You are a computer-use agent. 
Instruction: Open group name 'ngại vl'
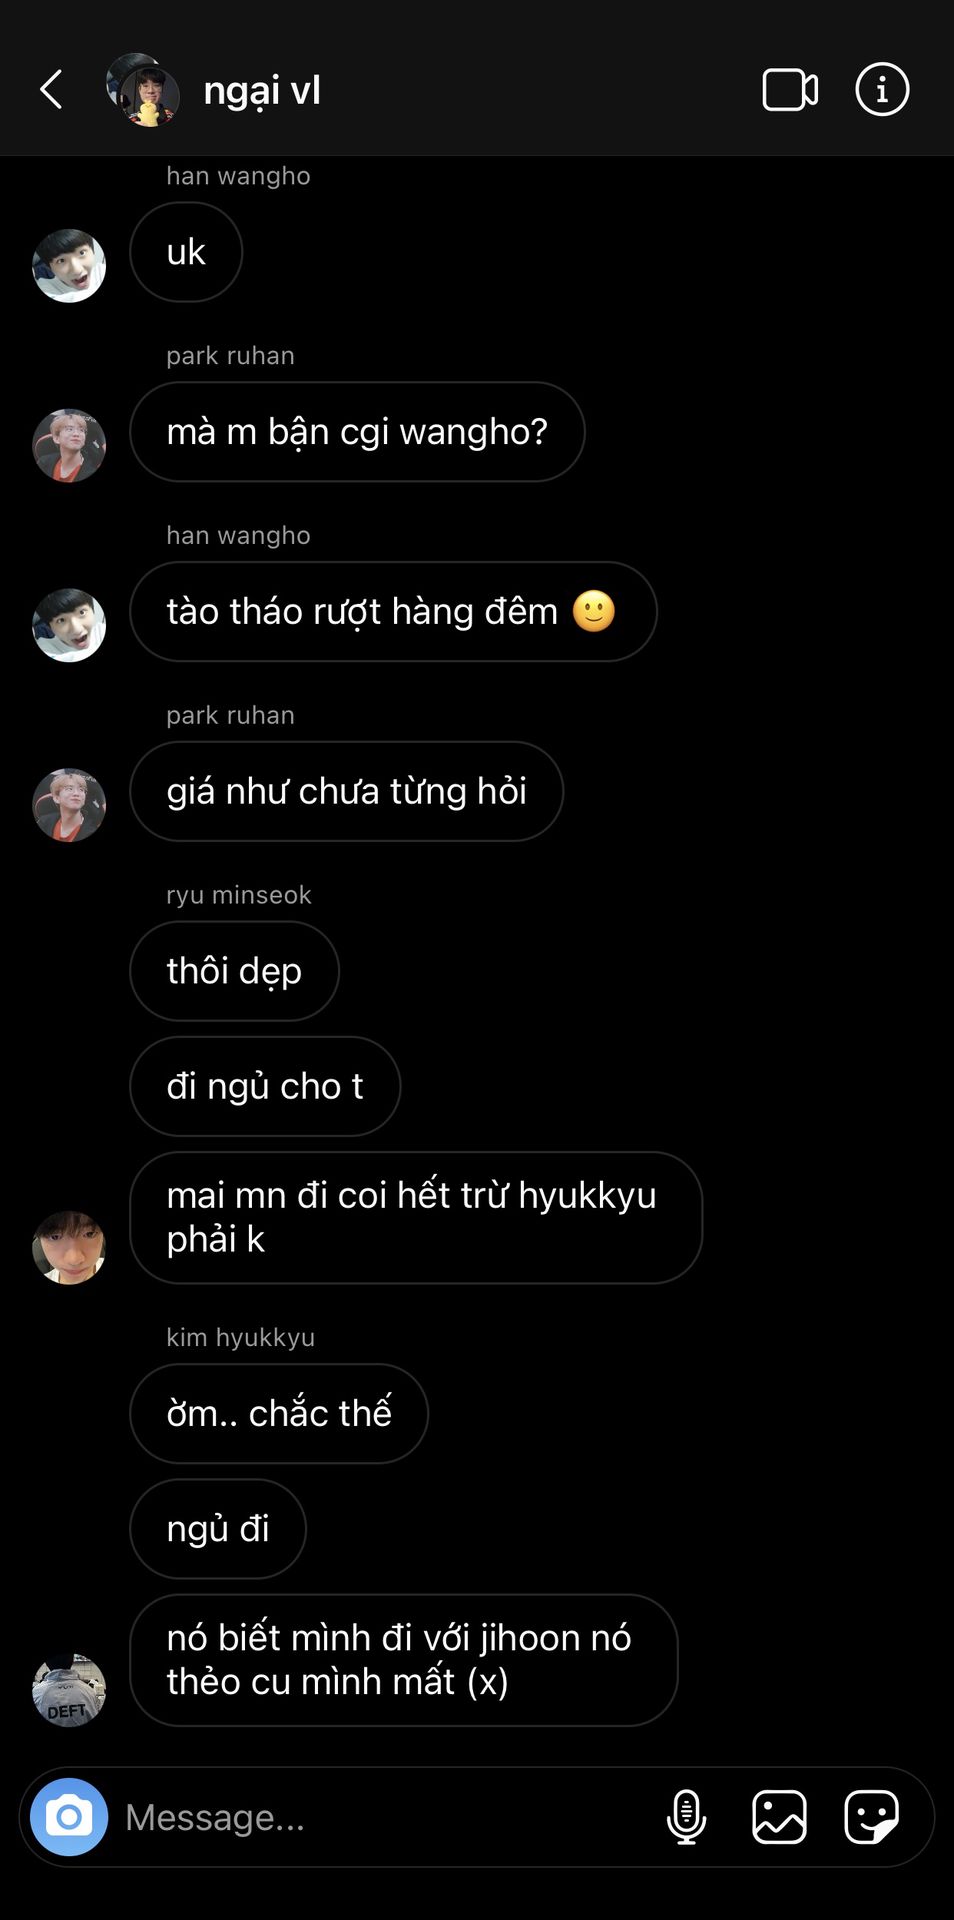(262, 90)
